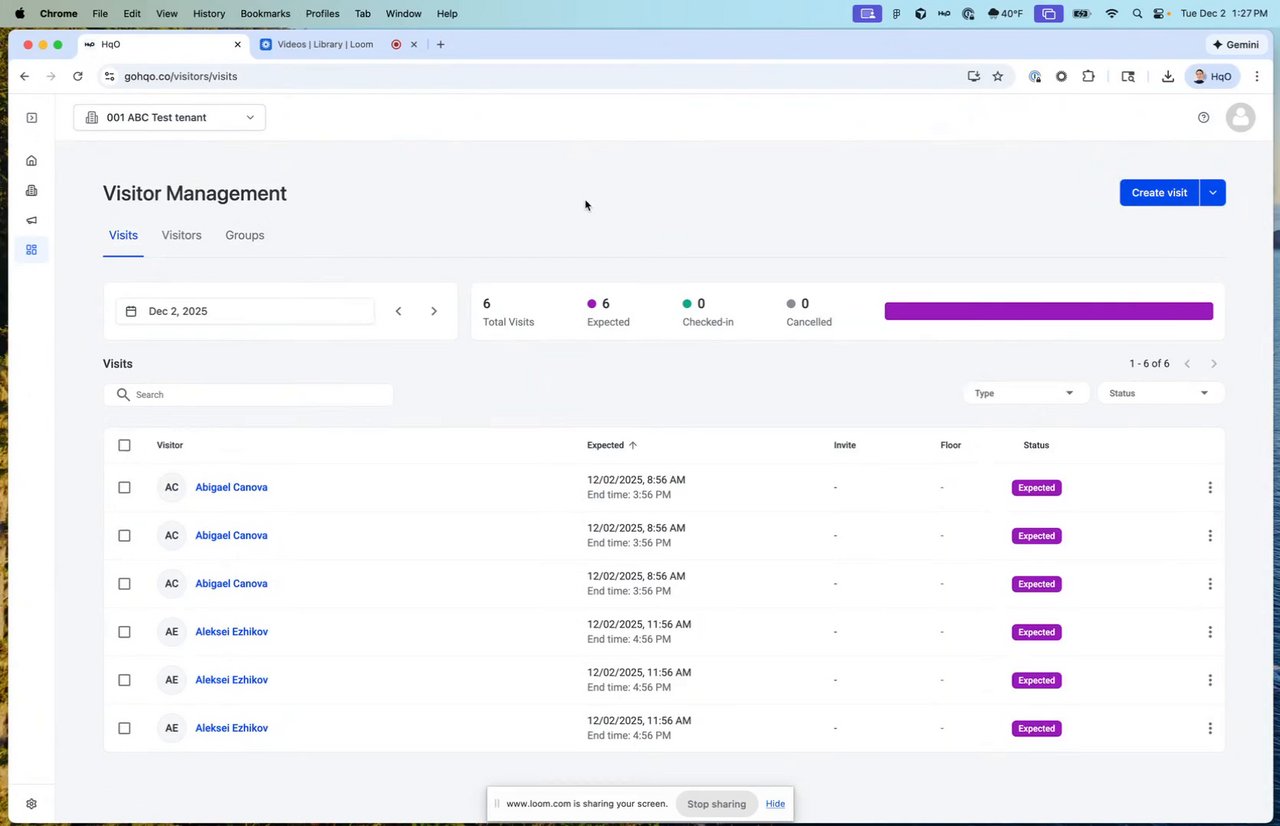Bookmark this page with the star icon
The height and width of the screenshot is (826, 1280).
coord(998,76)
